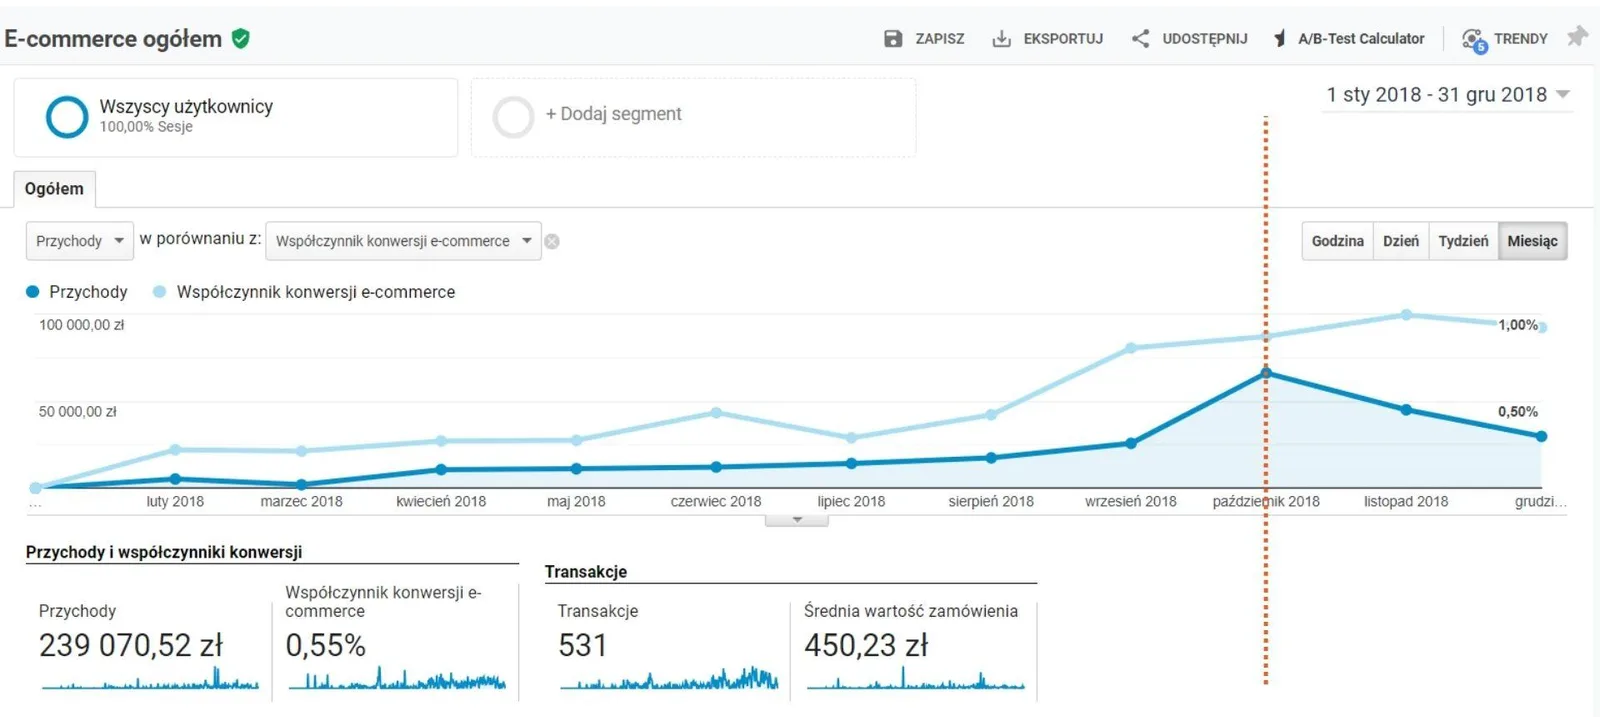Click the Transakcje sparkline chart
The height and width of the screenshot is (717, 1600).
(669, 679)
